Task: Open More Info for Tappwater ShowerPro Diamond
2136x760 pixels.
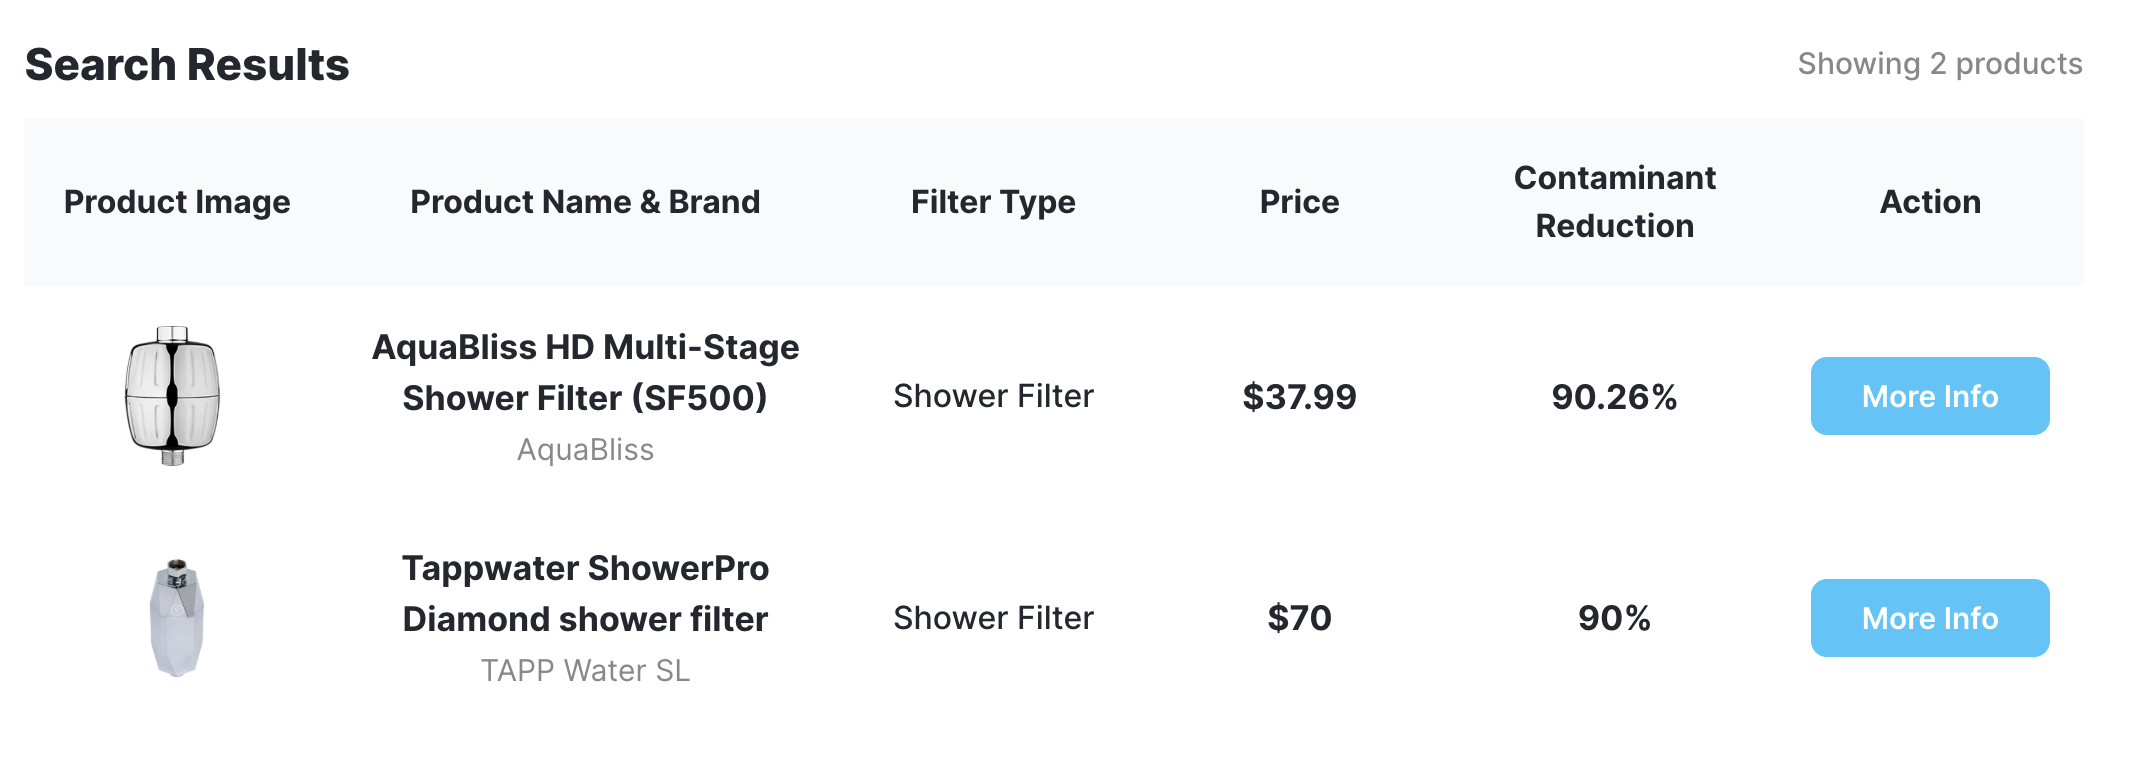Action: pyautogui.click(x=1929, y=618)
